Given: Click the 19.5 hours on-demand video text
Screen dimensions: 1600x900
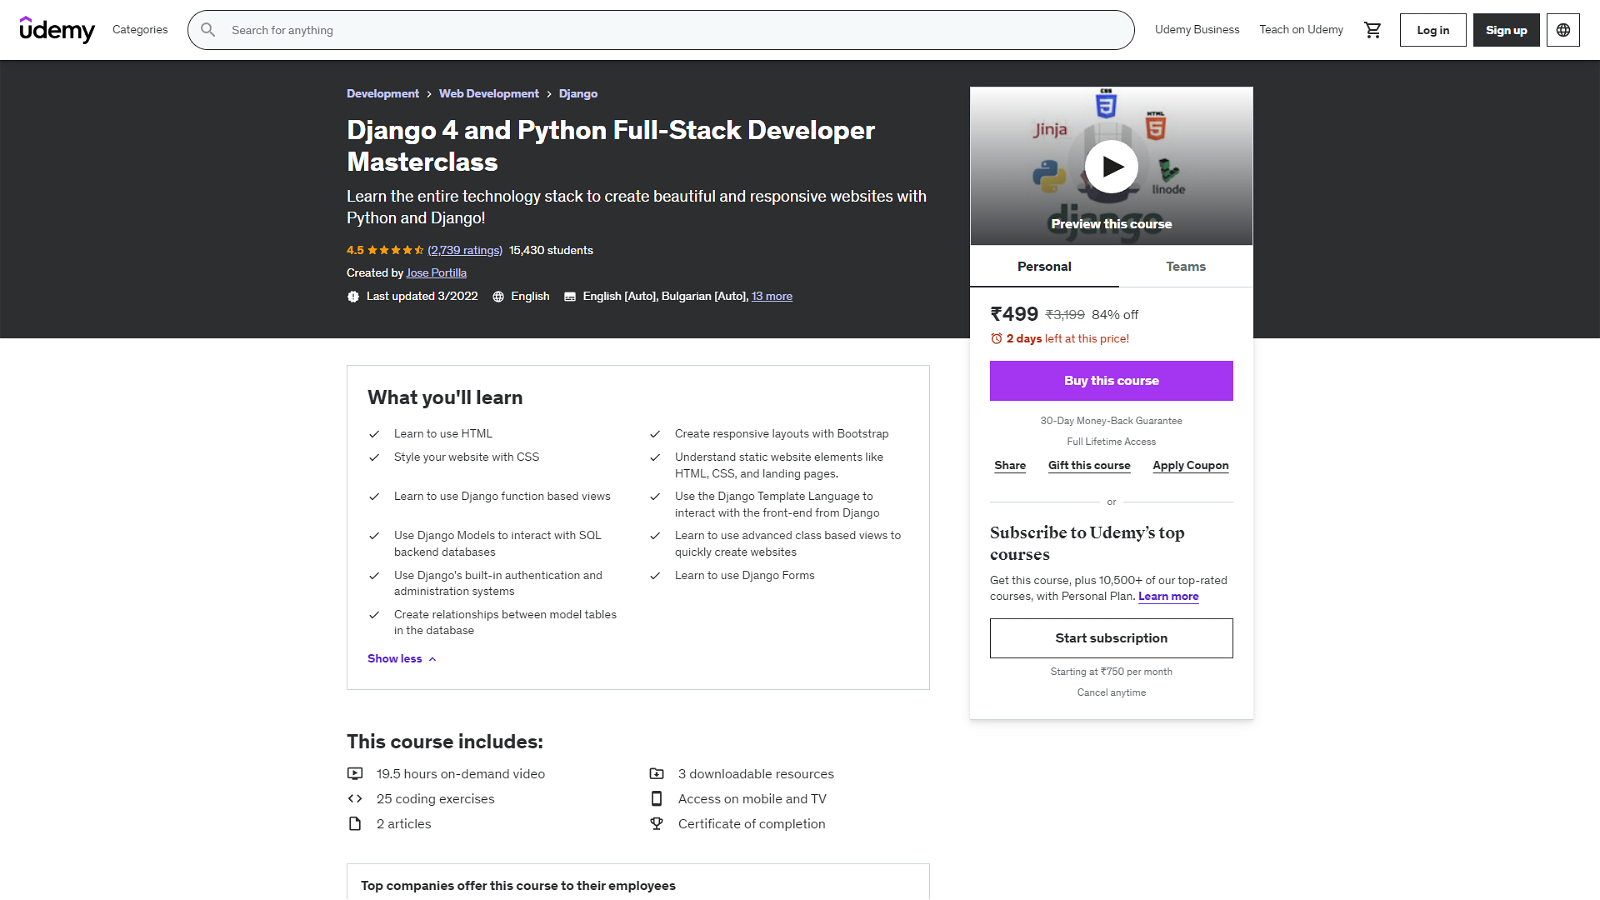Looking at the screenshot, I should (x=461, y=774).
